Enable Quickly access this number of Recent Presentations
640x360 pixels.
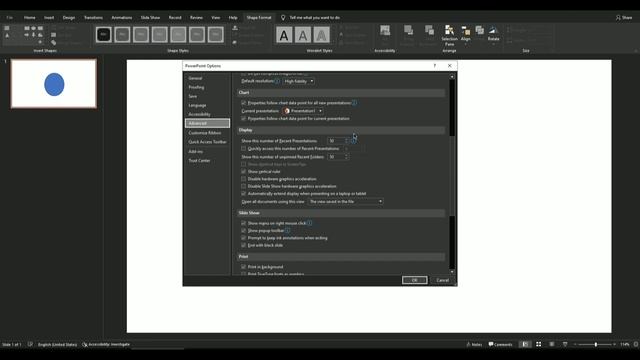(244, 149)
